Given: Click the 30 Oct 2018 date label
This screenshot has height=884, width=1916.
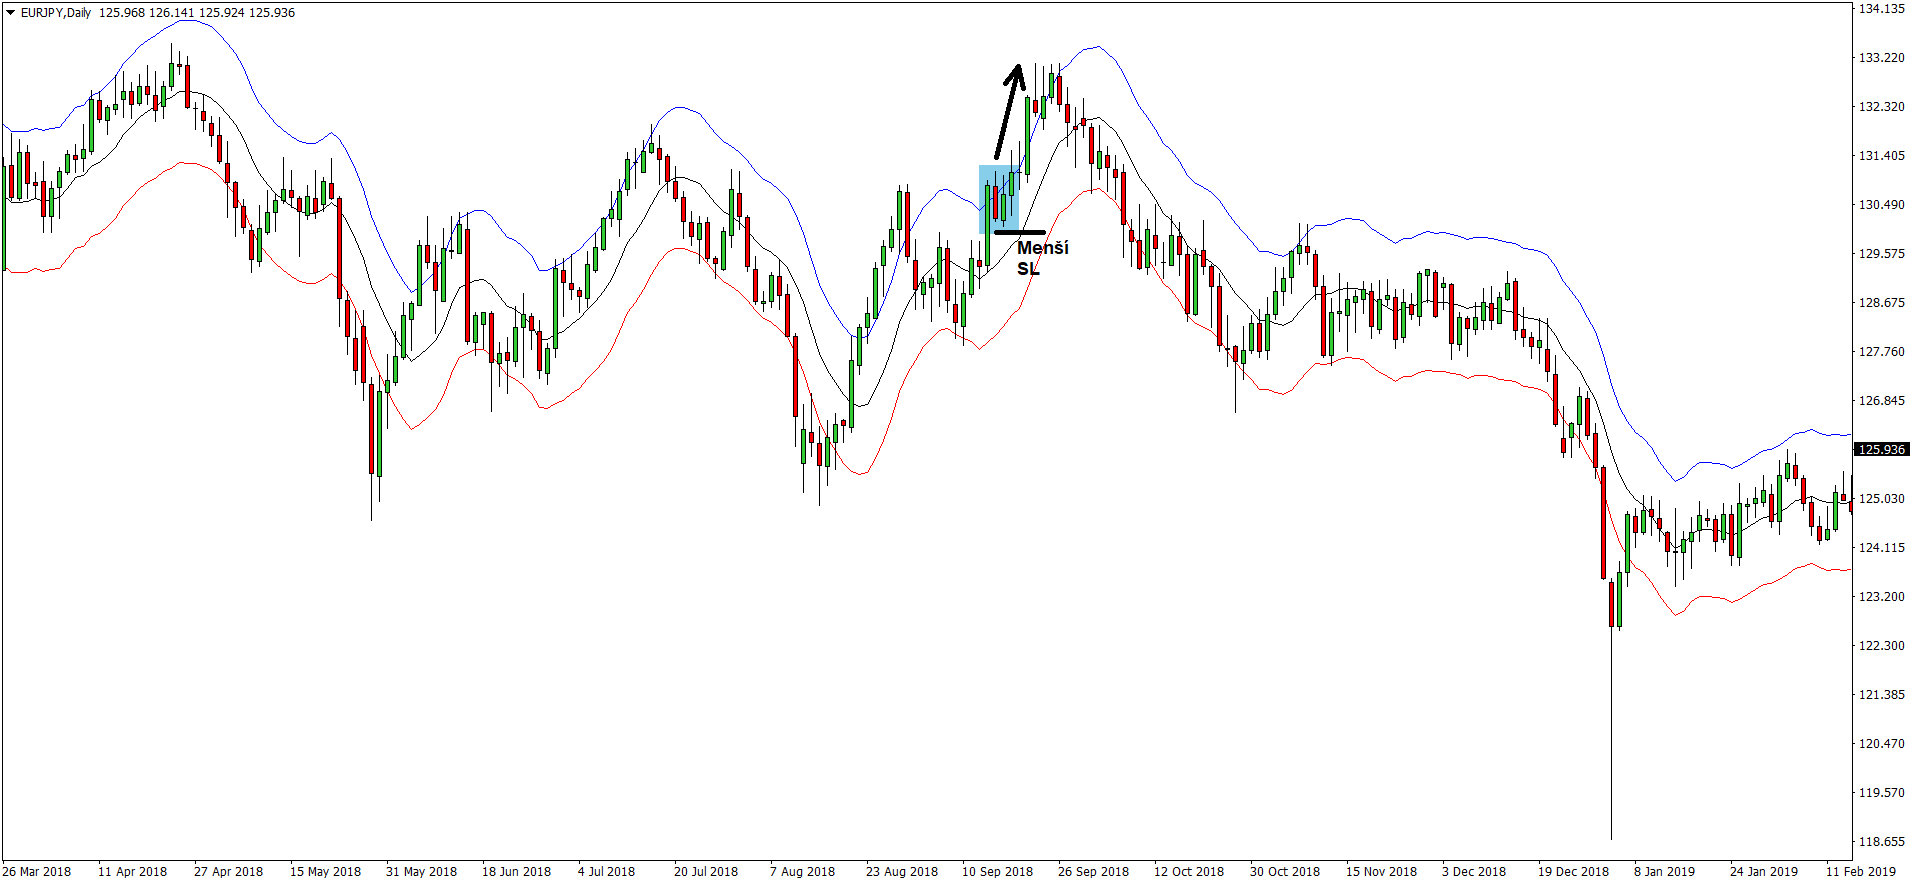Looking at the screenshot, I should click(1284, 872).
